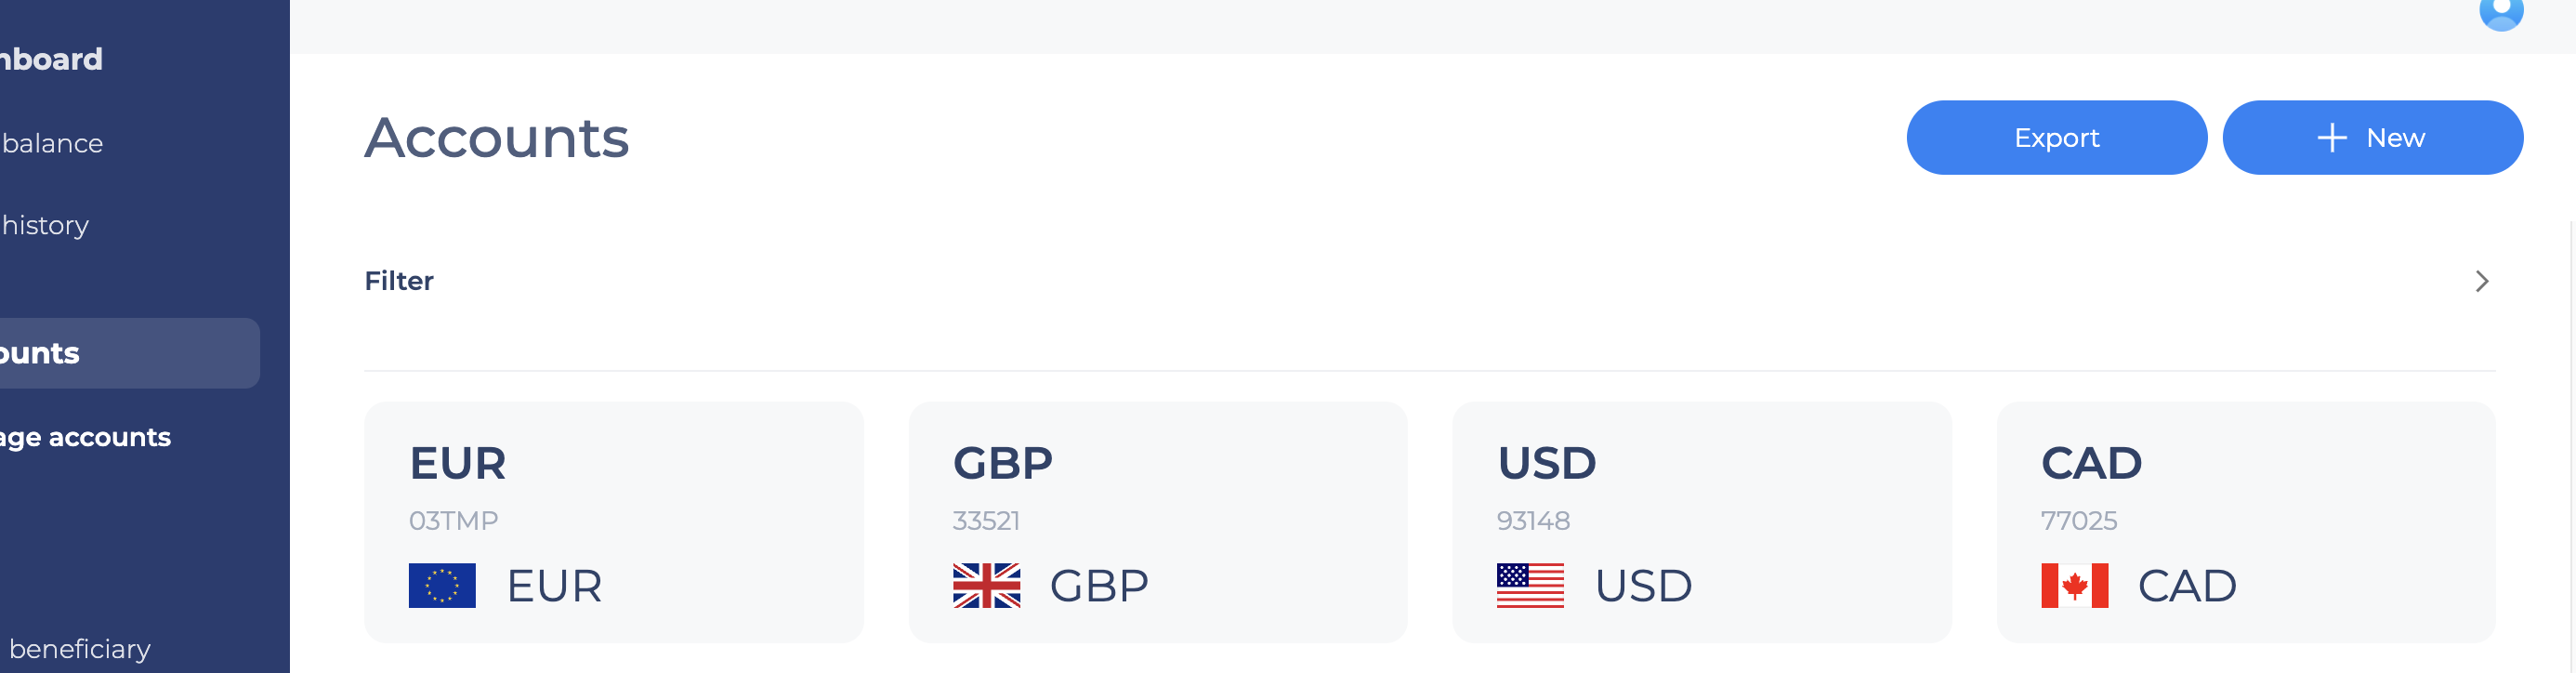Screen dimensions: 2576x673
Task: Click the Canada flag icon
Action: point(2074,585)
